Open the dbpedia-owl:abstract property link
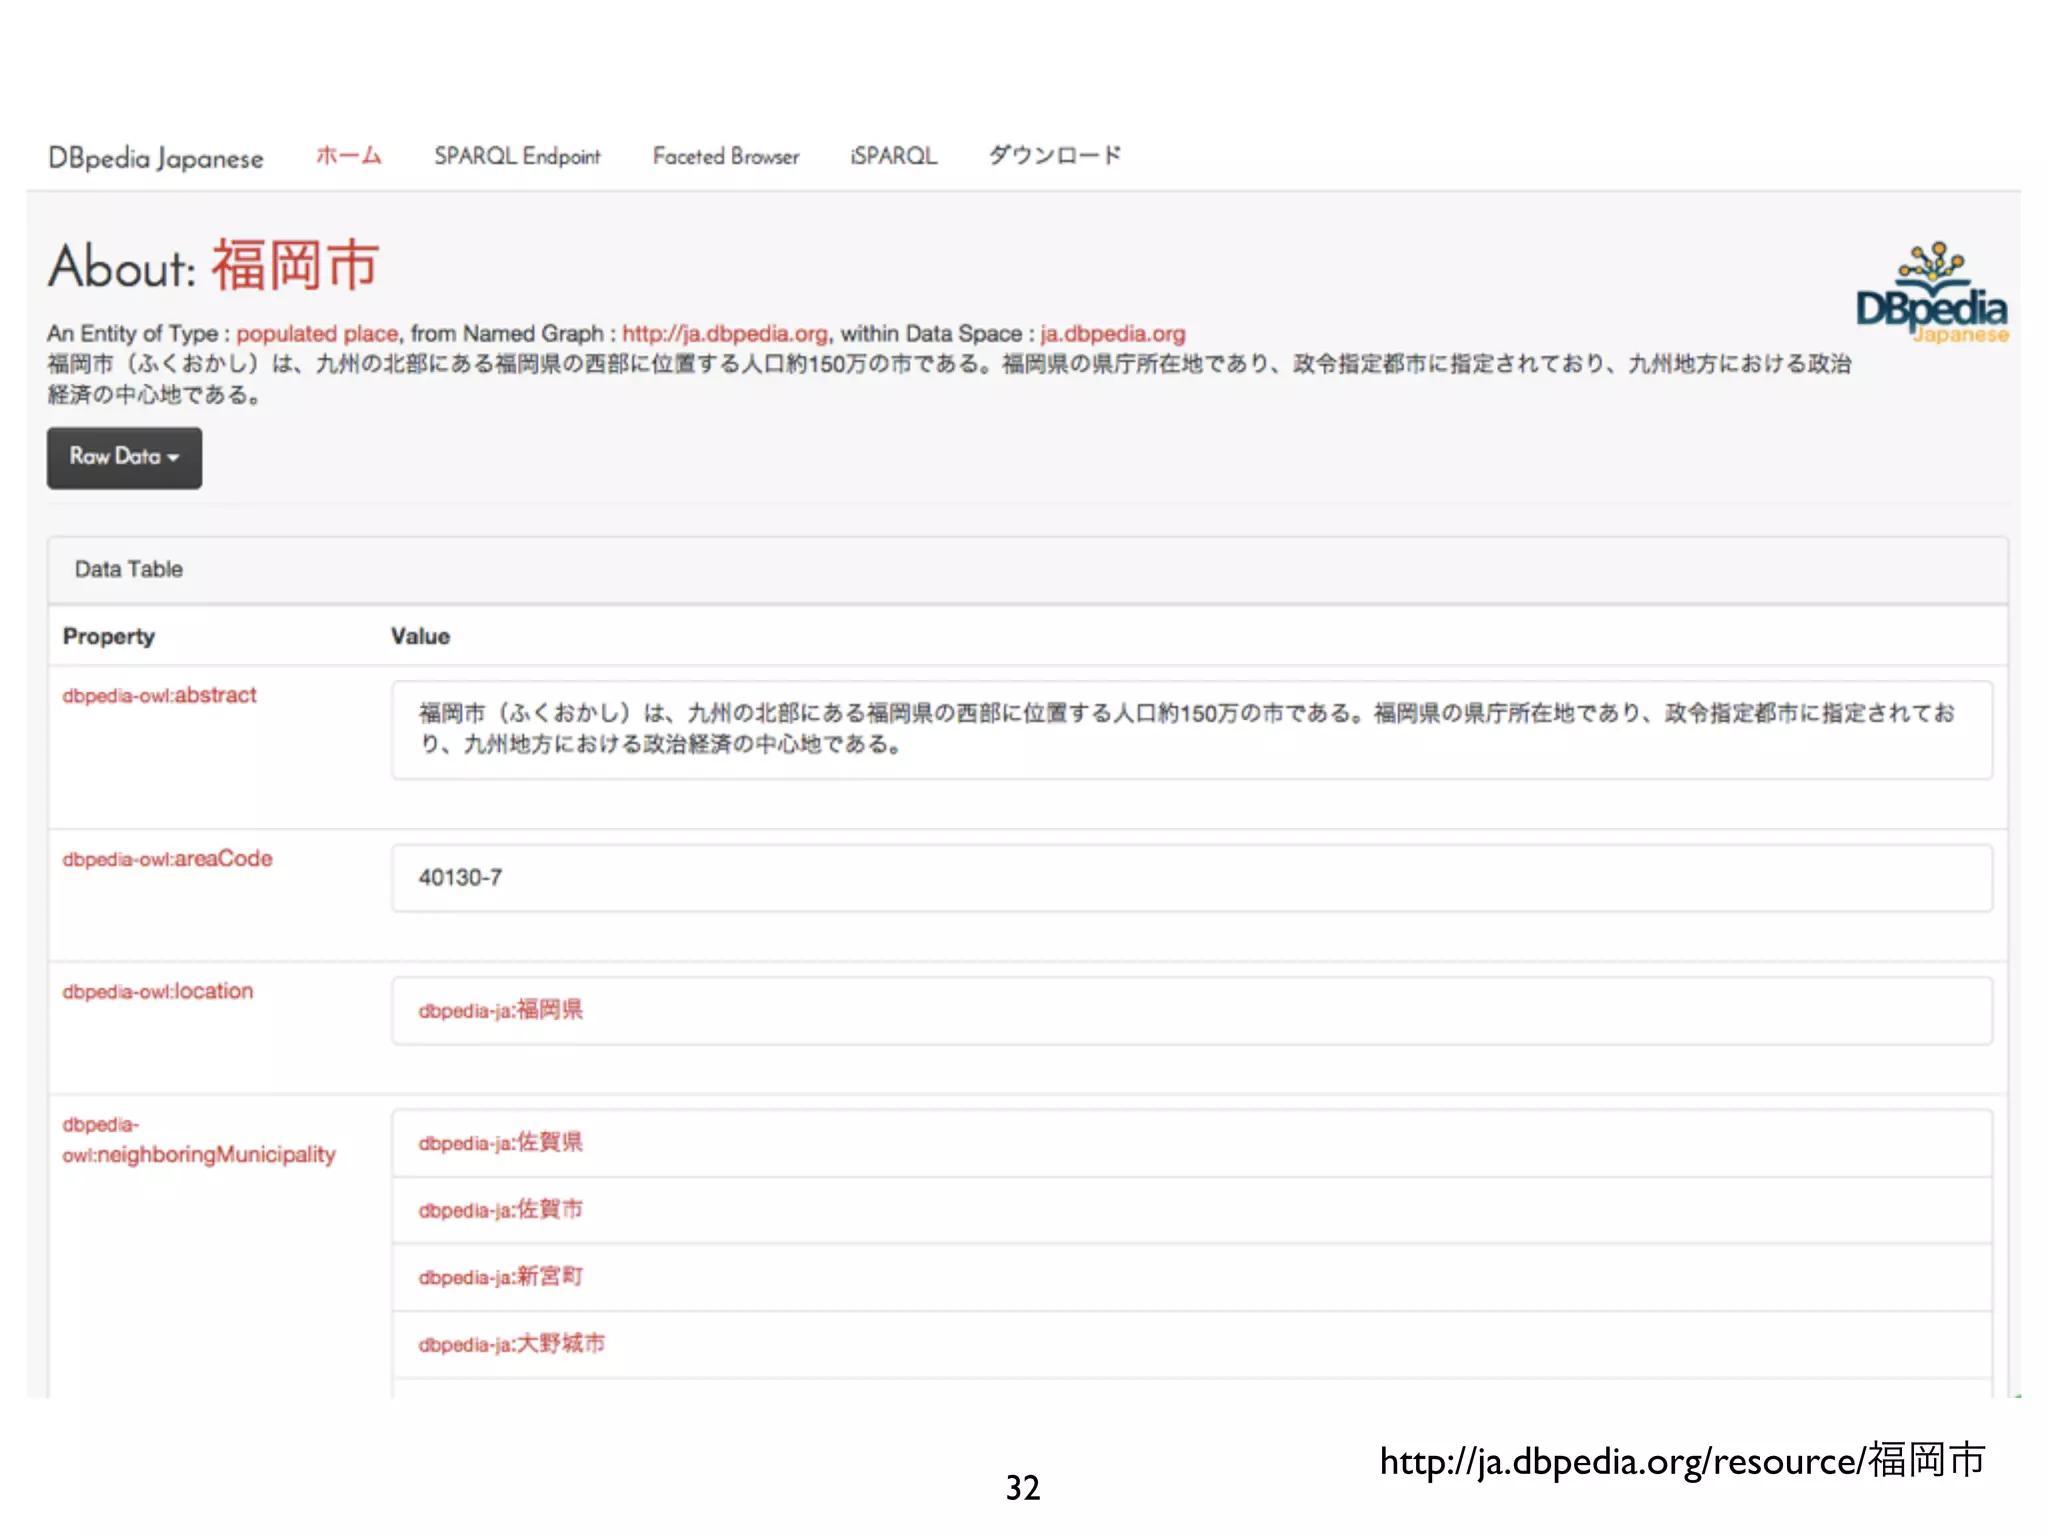This screenshot has height=1536, width=2048. tap(159, 695)
